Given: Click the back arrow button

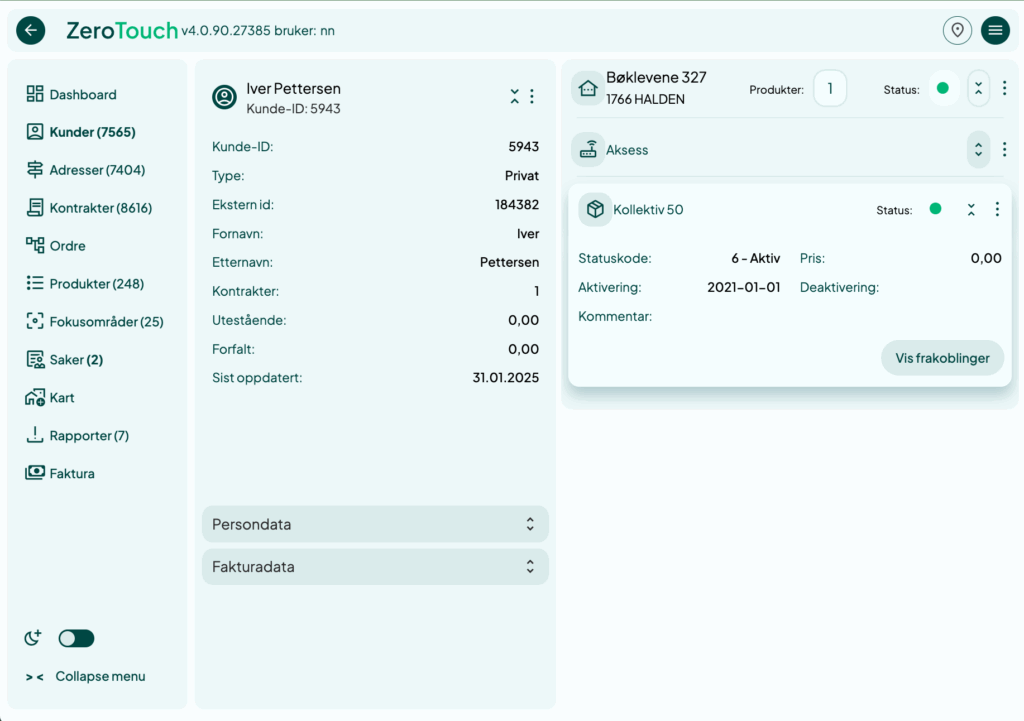Looking at the screenshot, I should click(x=31, y=30).
